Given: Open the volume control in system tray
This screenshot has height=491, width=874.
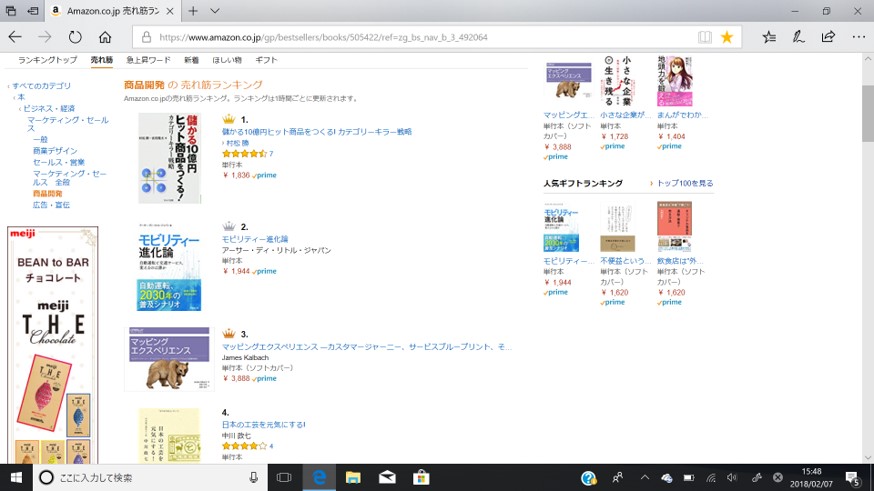Looking at the screenshot, I should 732,478.
